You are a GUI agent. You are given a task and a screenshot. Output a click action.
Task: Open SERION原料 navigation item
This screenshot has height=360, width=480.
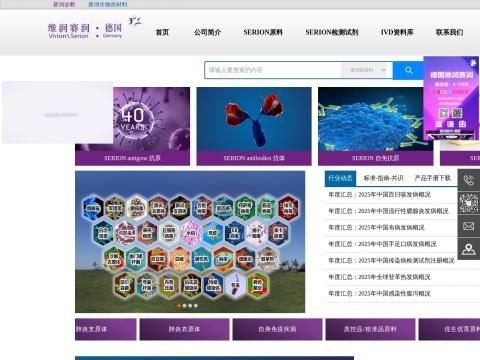pos(263,32)
